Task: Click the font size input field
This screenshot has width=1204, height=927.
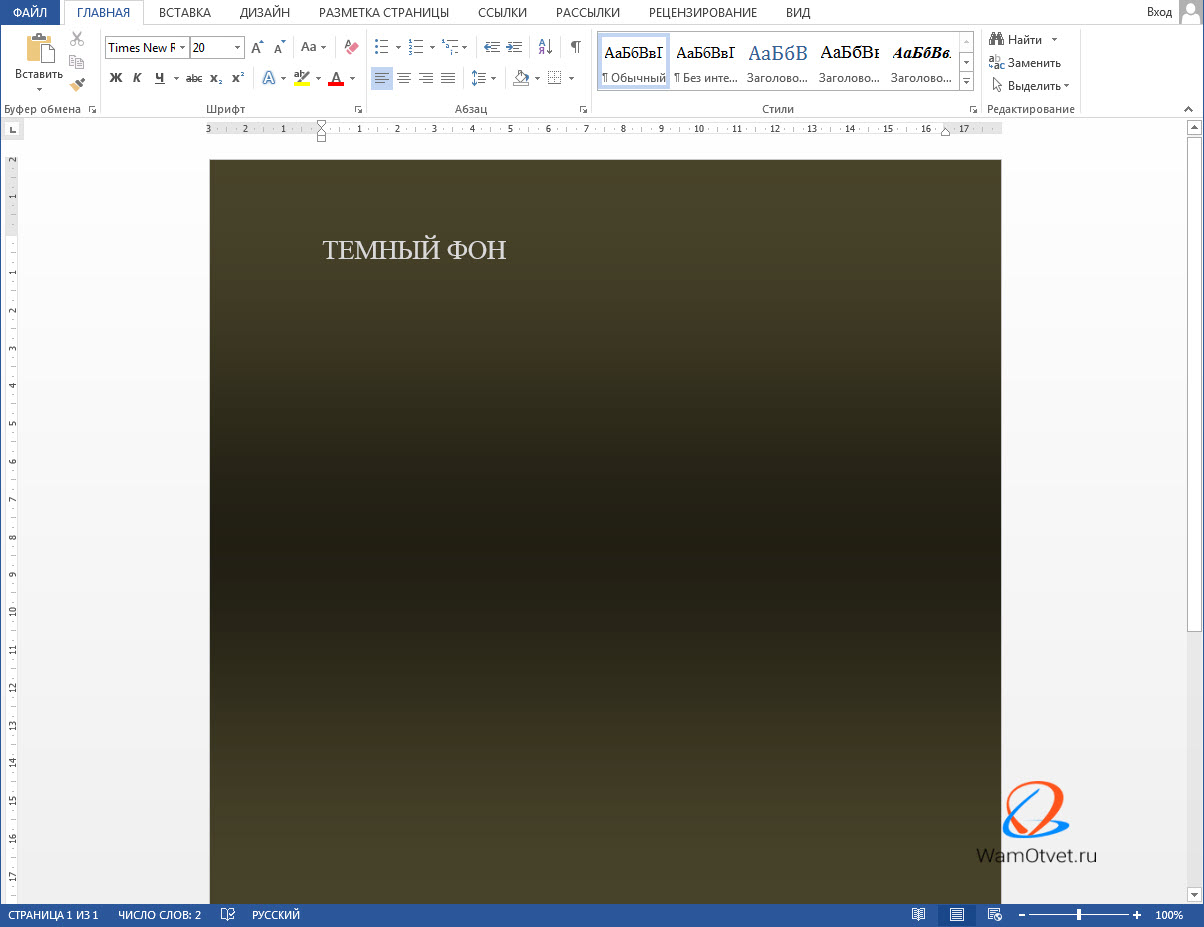Action: [x=211, y=47]
